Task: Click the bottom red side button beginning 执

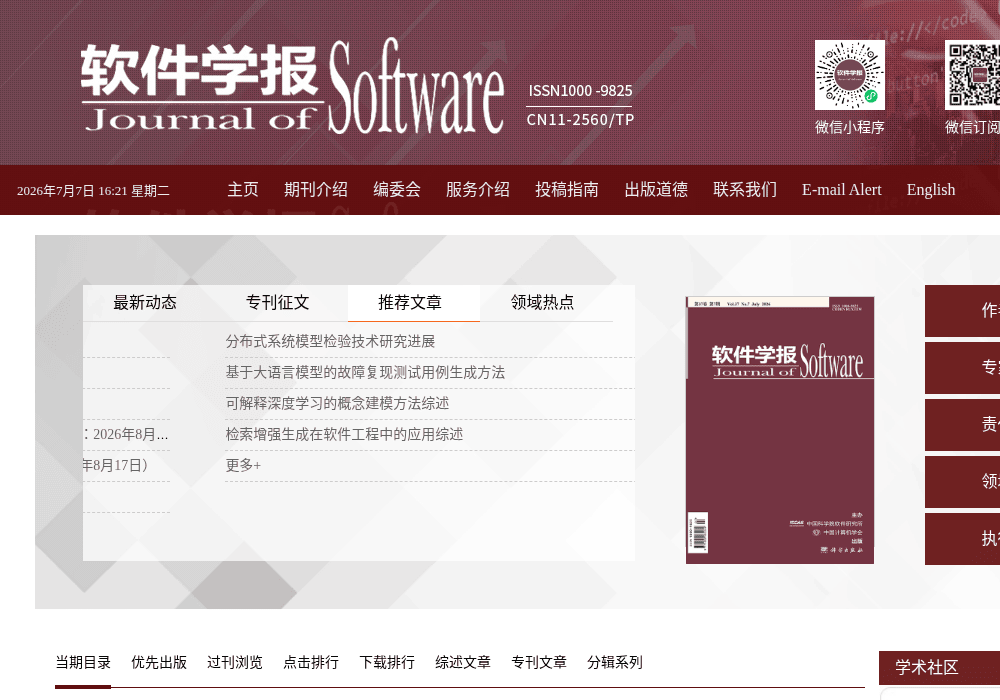Action: [962, 539]
